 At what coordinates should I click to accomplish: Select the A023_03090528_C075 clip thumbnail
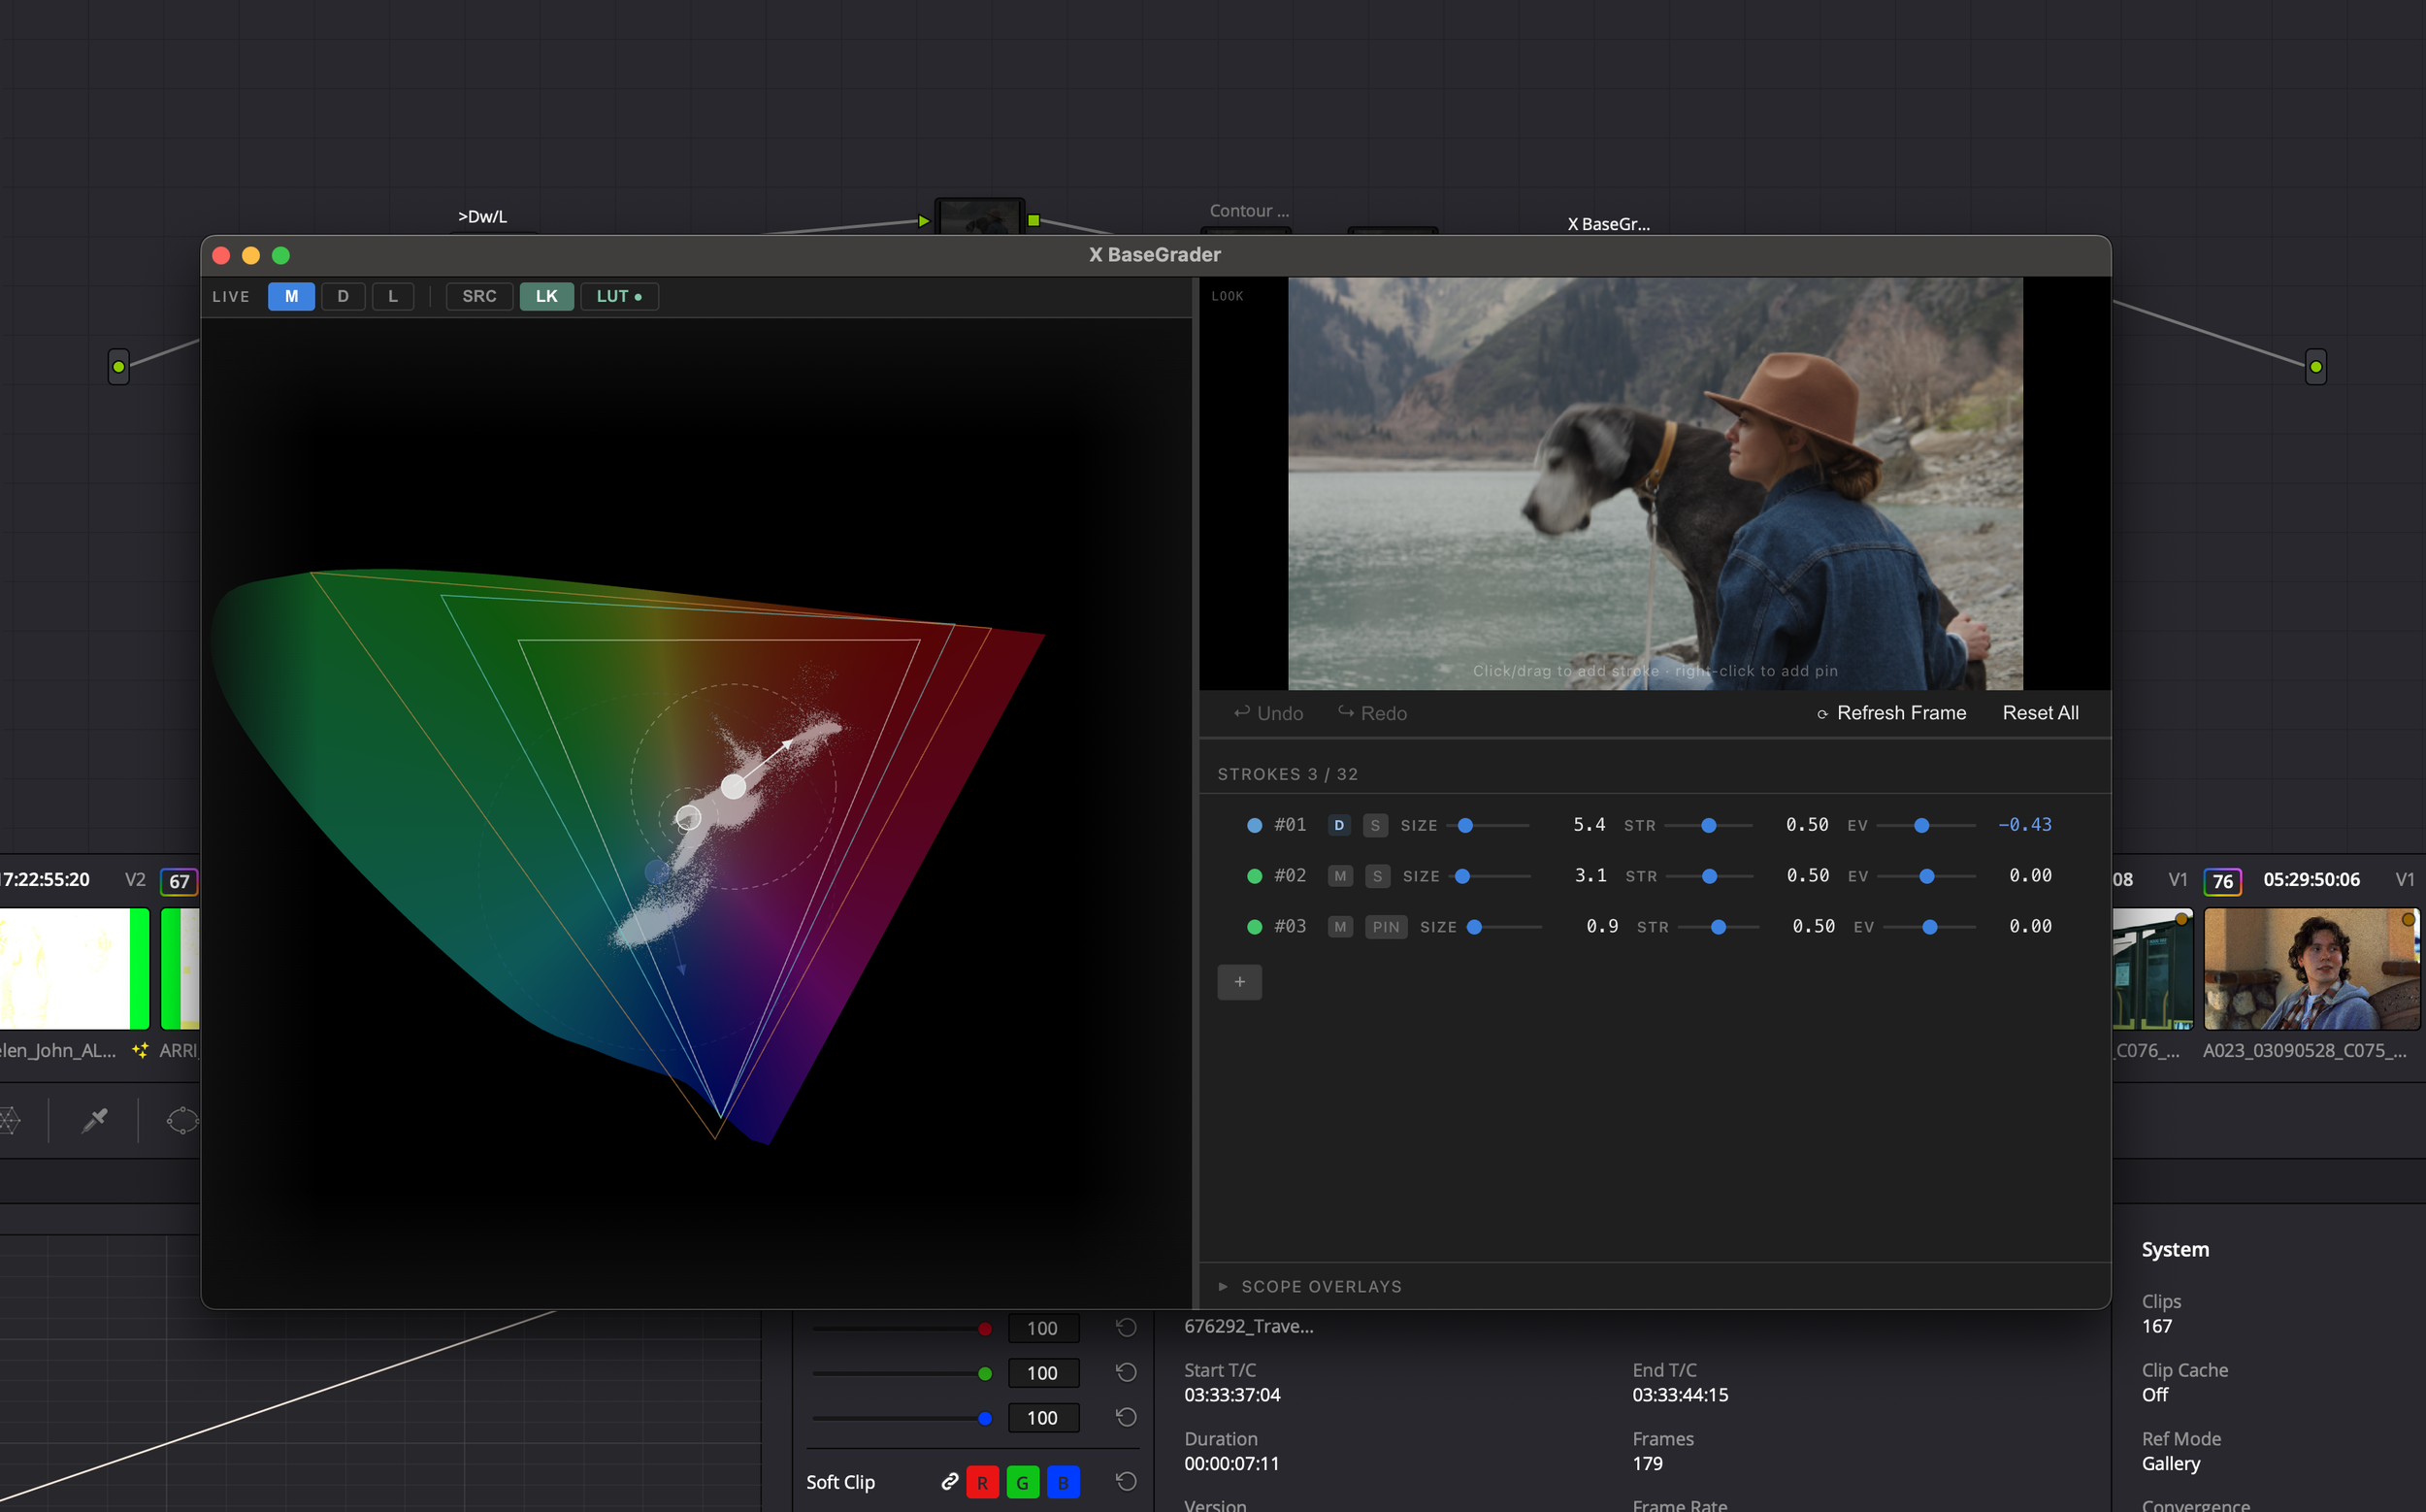point(2311,968)
